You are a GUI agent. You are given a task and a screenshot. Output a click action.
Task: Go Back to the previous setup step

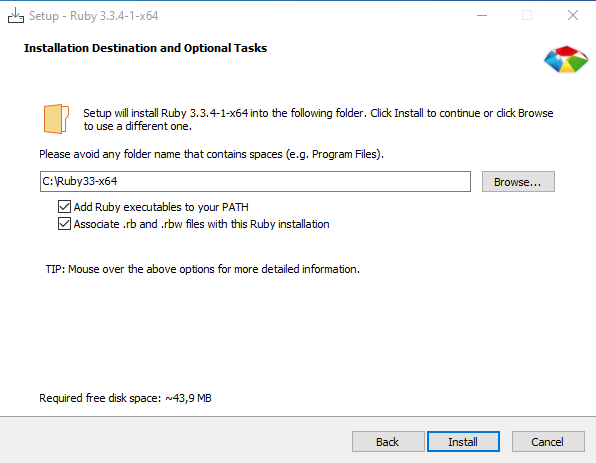coord(388,442)
